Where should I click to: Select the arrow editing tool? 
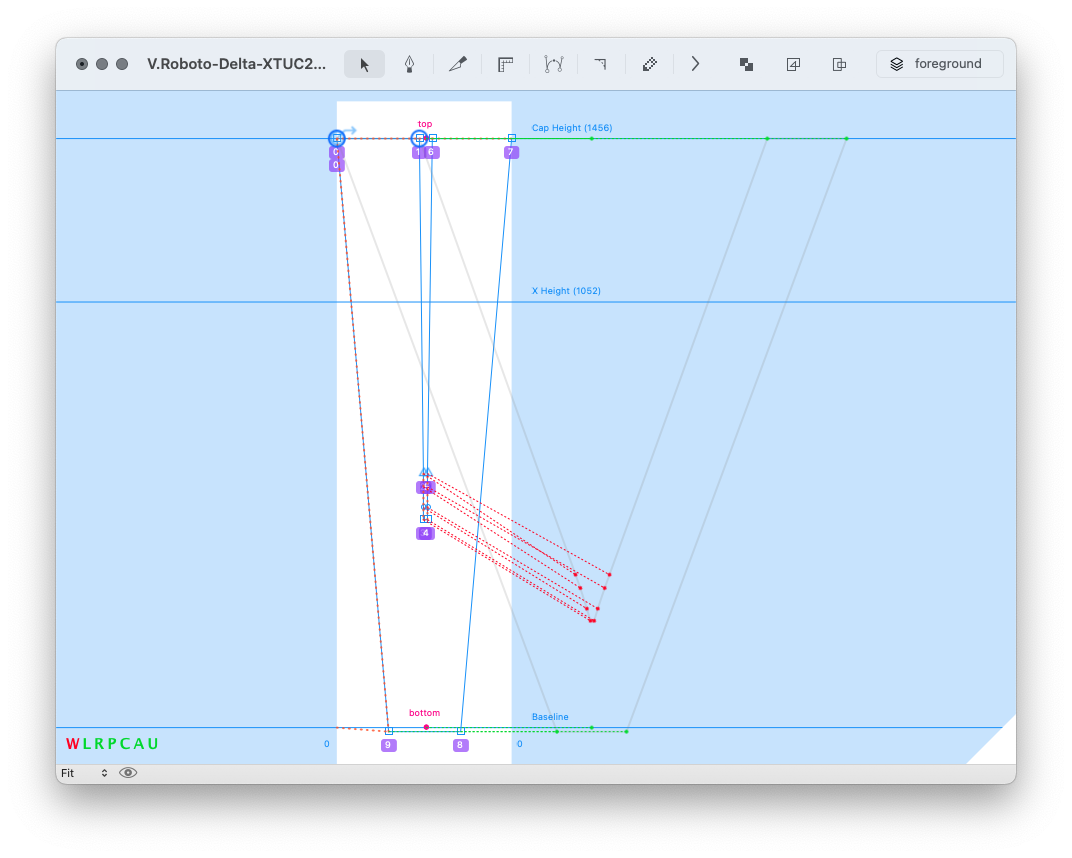(x=365, y=64)
